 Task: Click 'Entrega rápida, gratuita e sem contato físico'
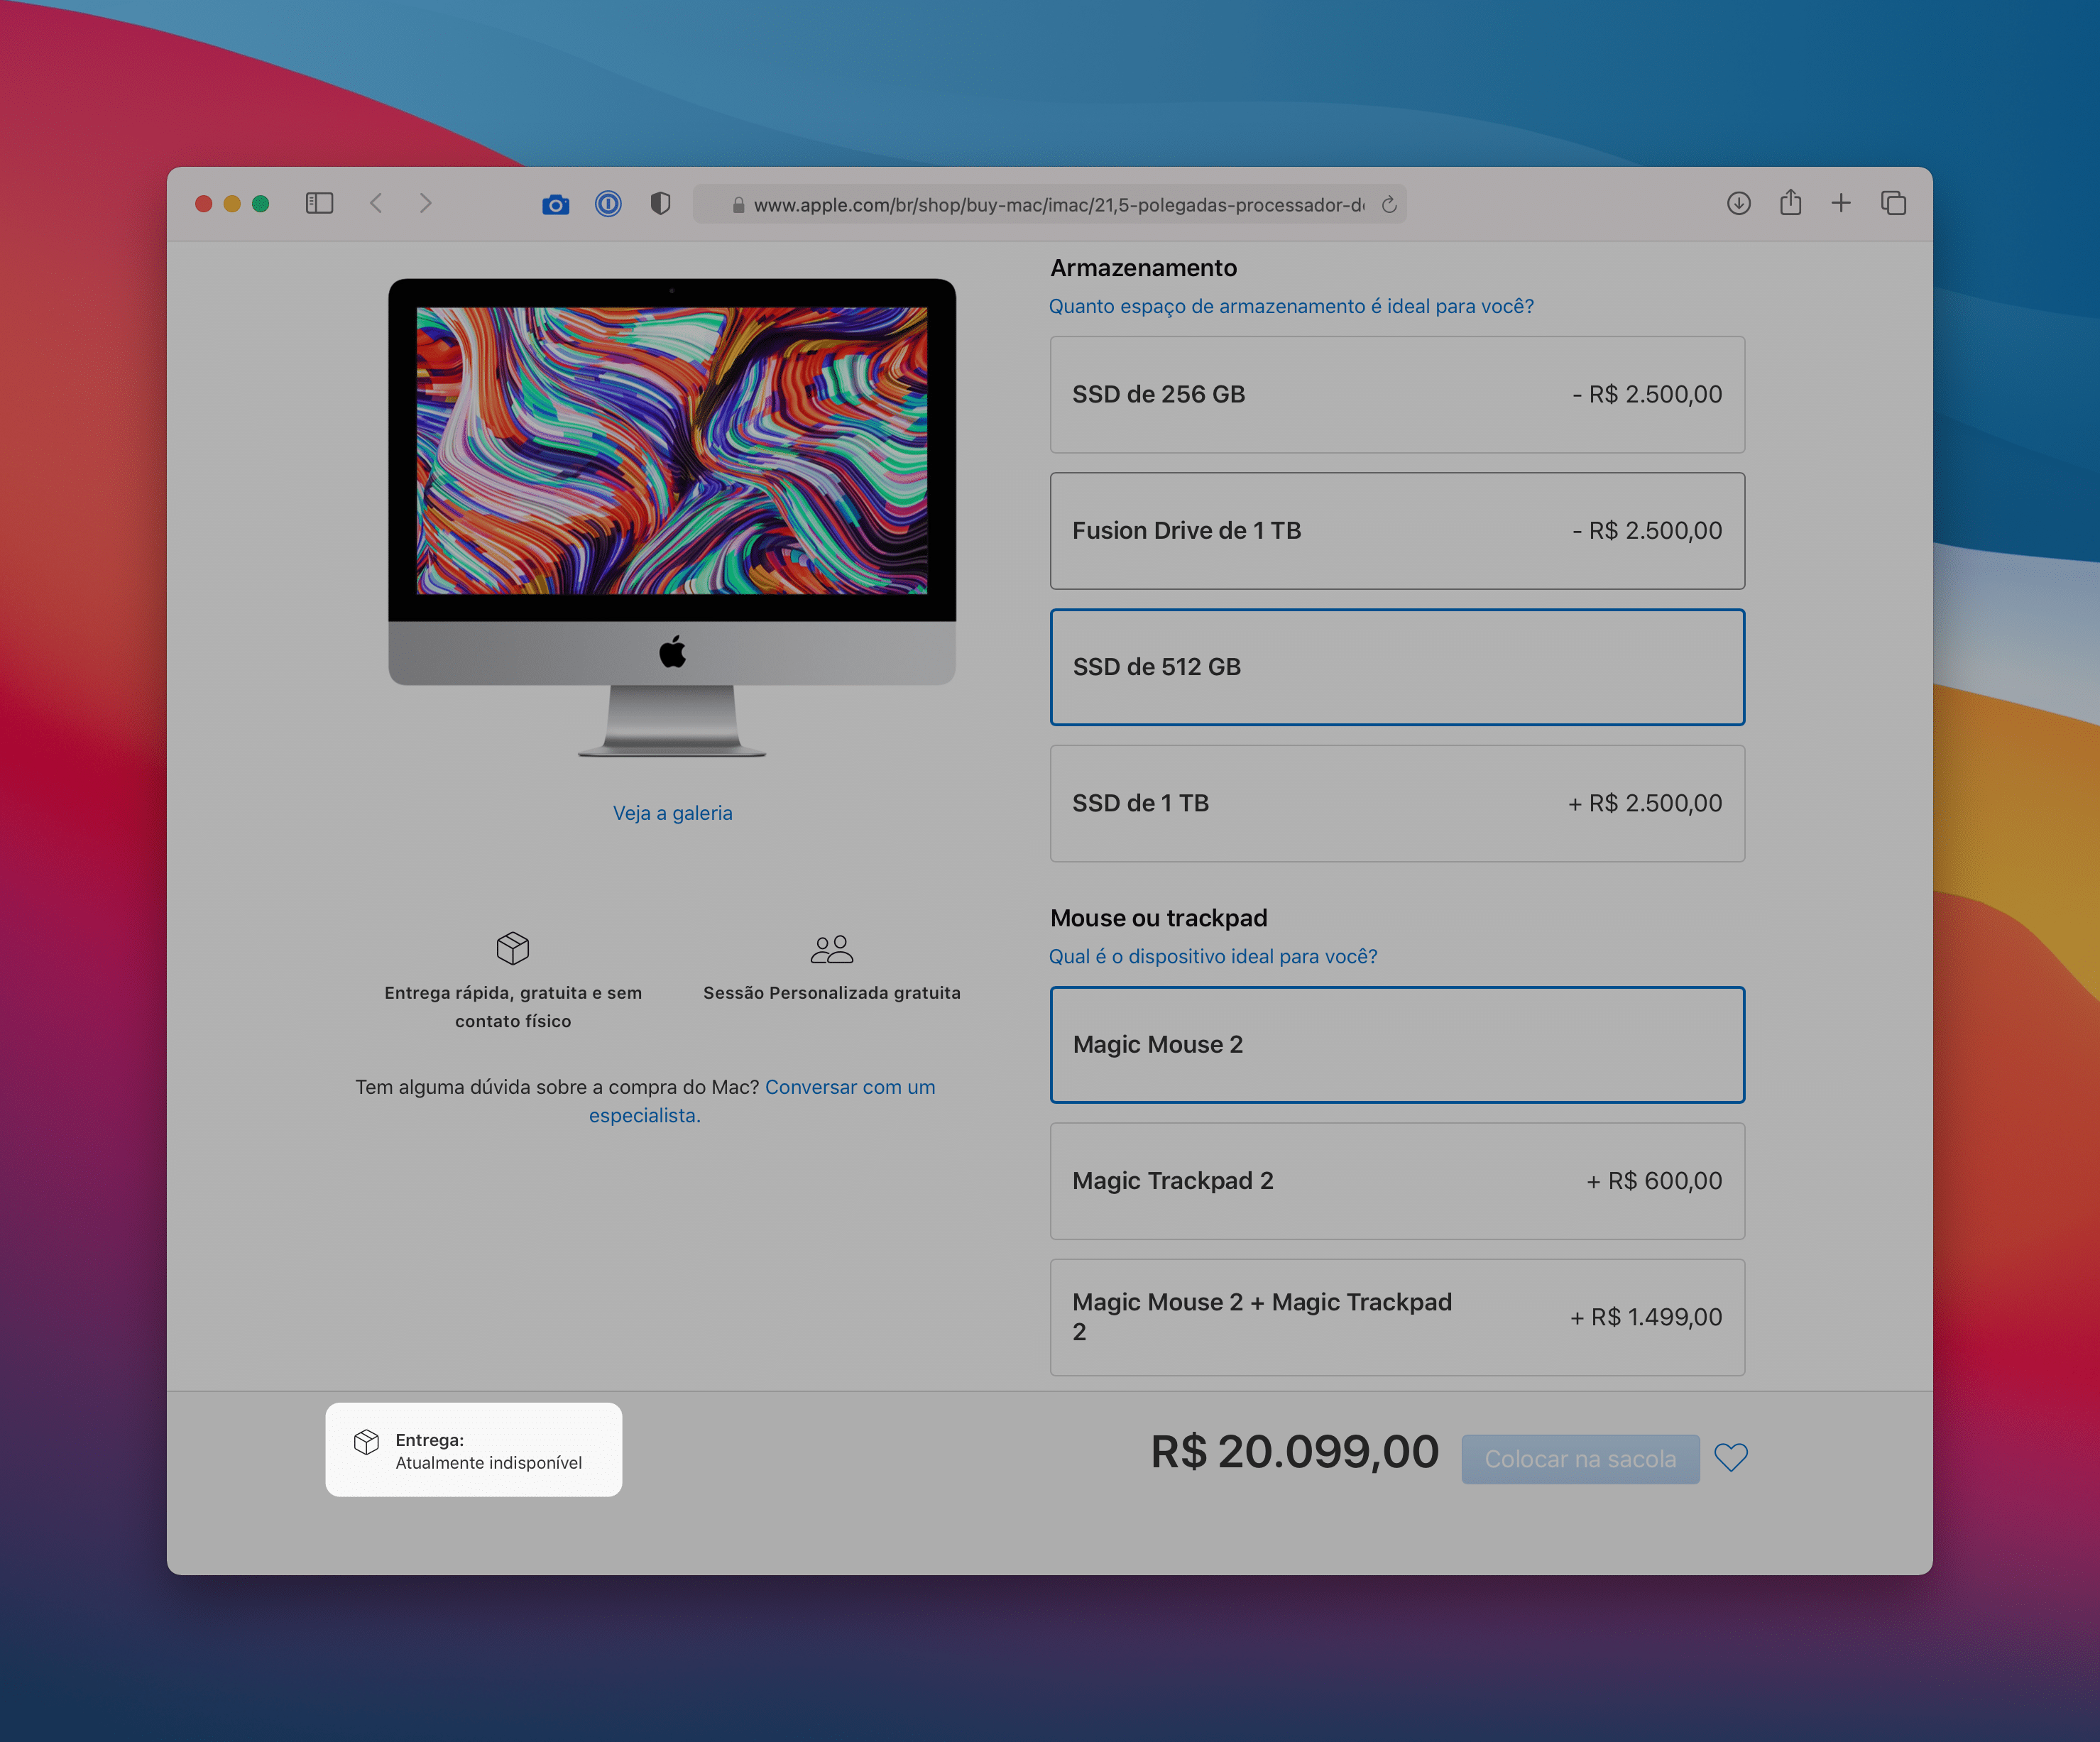[513, 1007]
